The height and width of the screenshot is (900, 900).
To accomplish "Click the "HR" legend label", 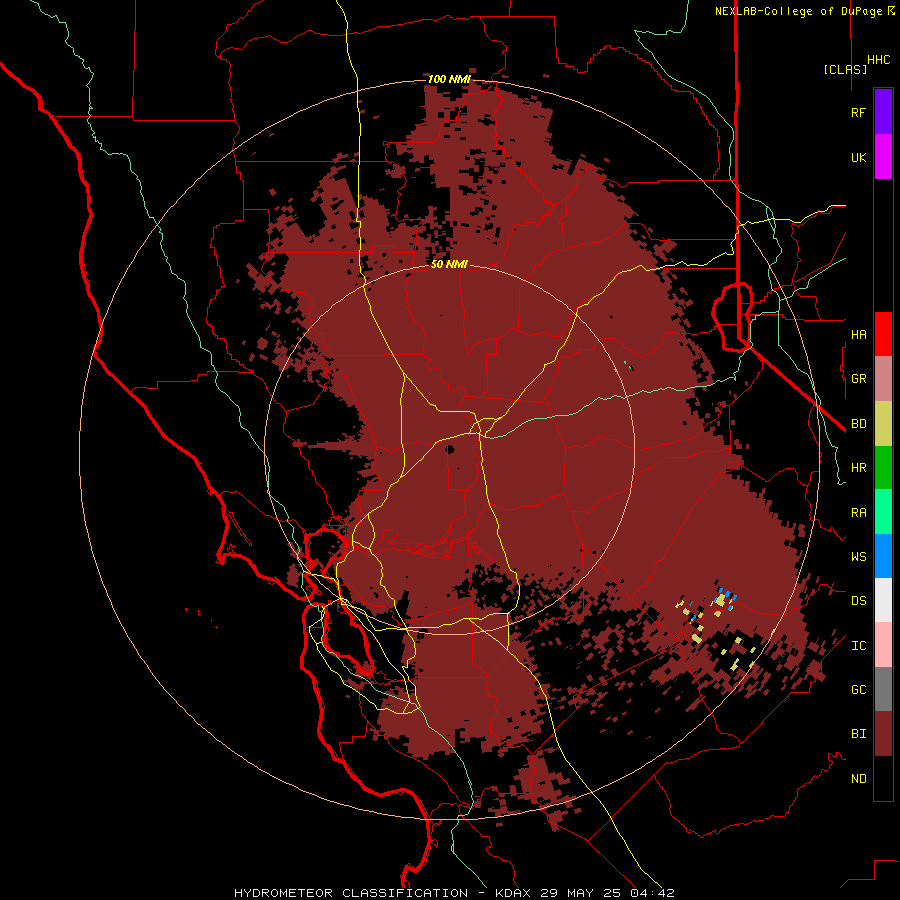I will click(858, 468).
